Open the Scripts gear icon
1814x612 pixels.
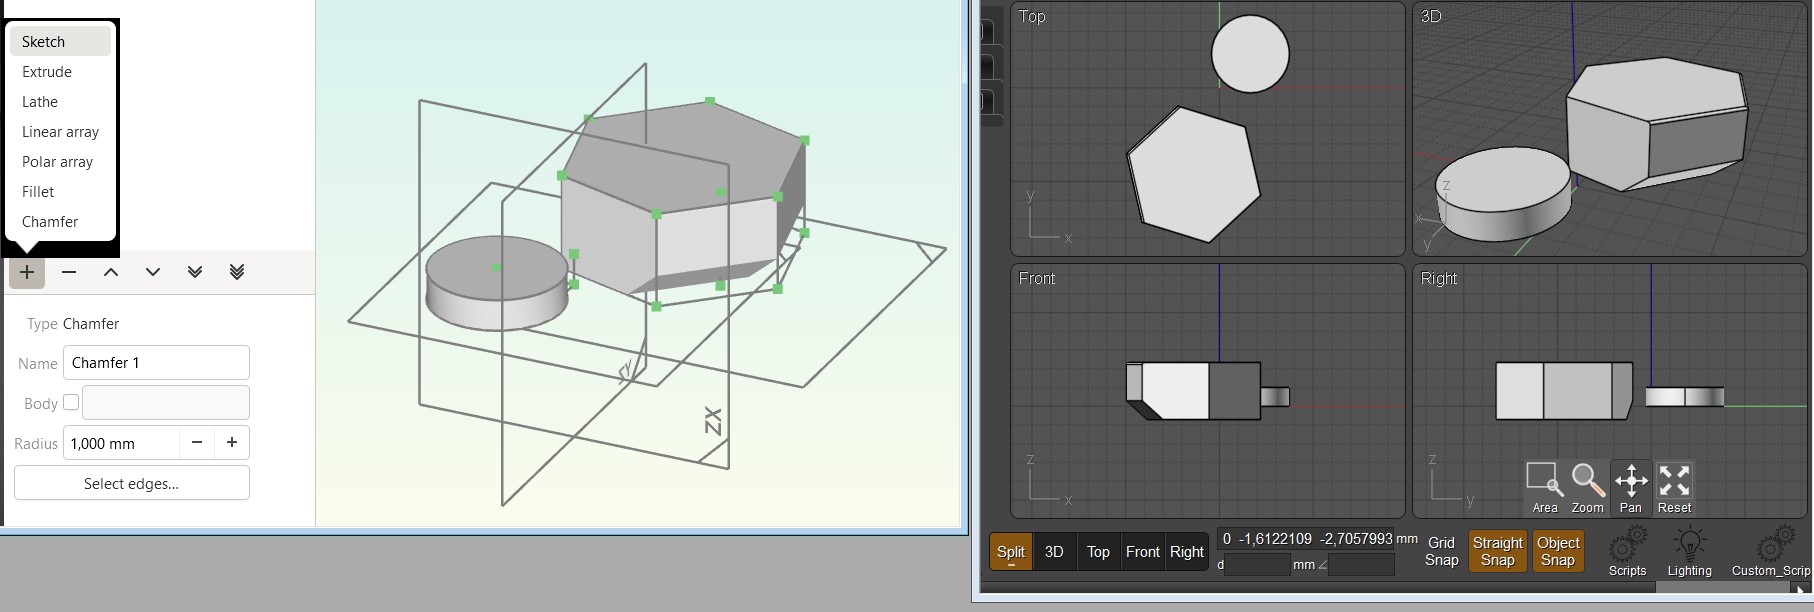(x=1627, y=552)
